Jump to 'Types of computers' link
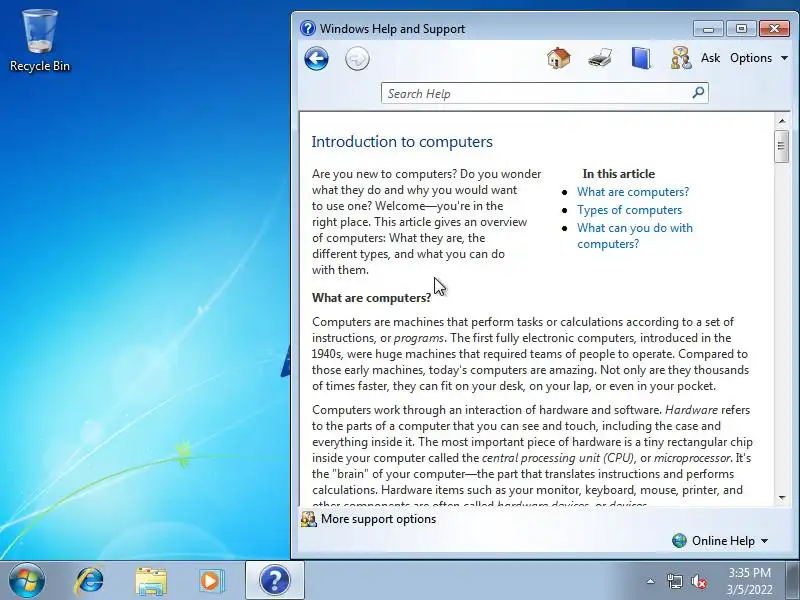The height and width of the screenshot is (600, 800). coord(629,210)
